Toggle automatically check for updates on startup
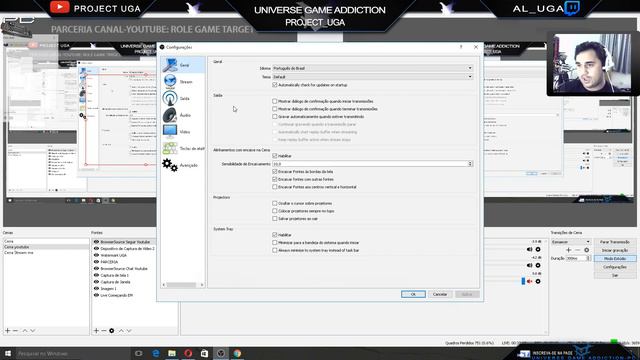The image size is (640, 360). point(275,85)
